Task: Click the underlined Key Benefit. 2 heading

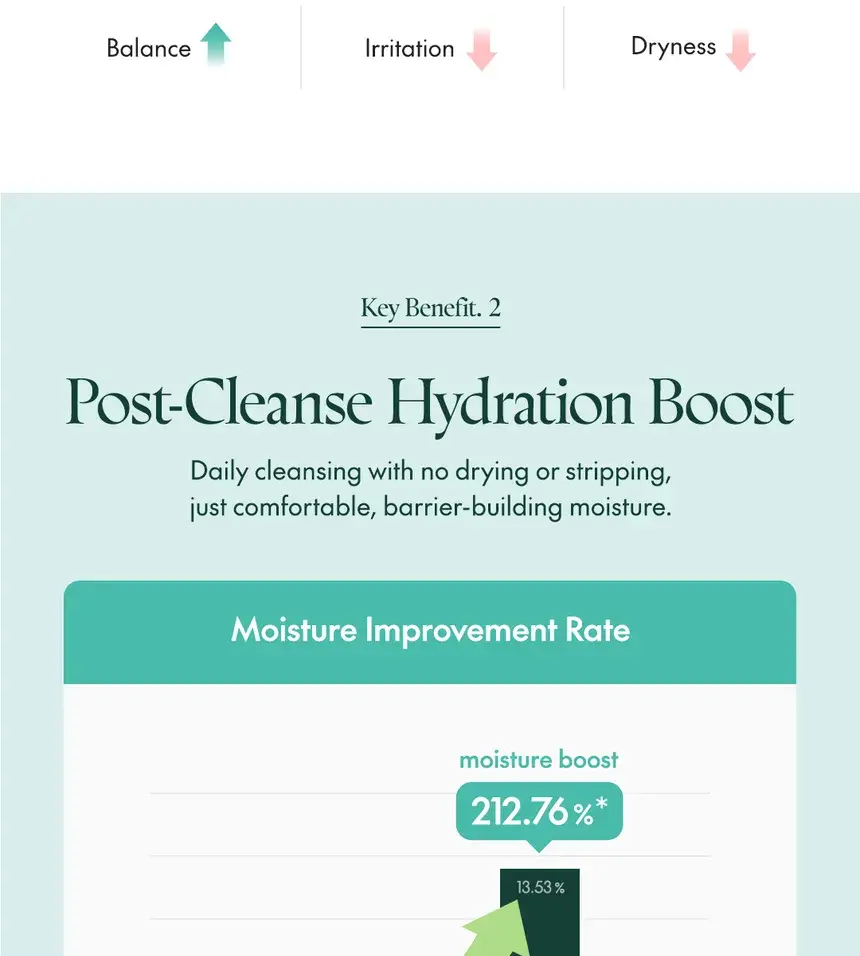Action: point(430,309)
